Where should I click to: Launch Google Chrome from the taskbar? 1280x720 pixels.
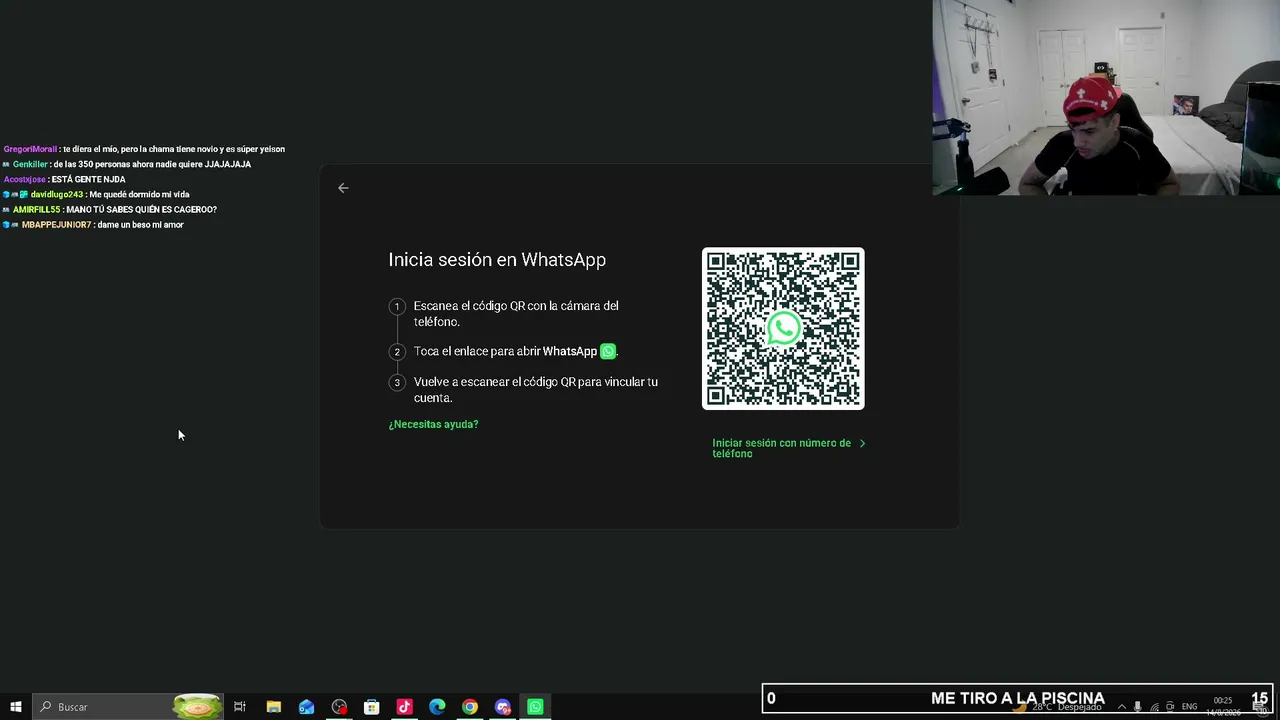[x=470, y=707]
